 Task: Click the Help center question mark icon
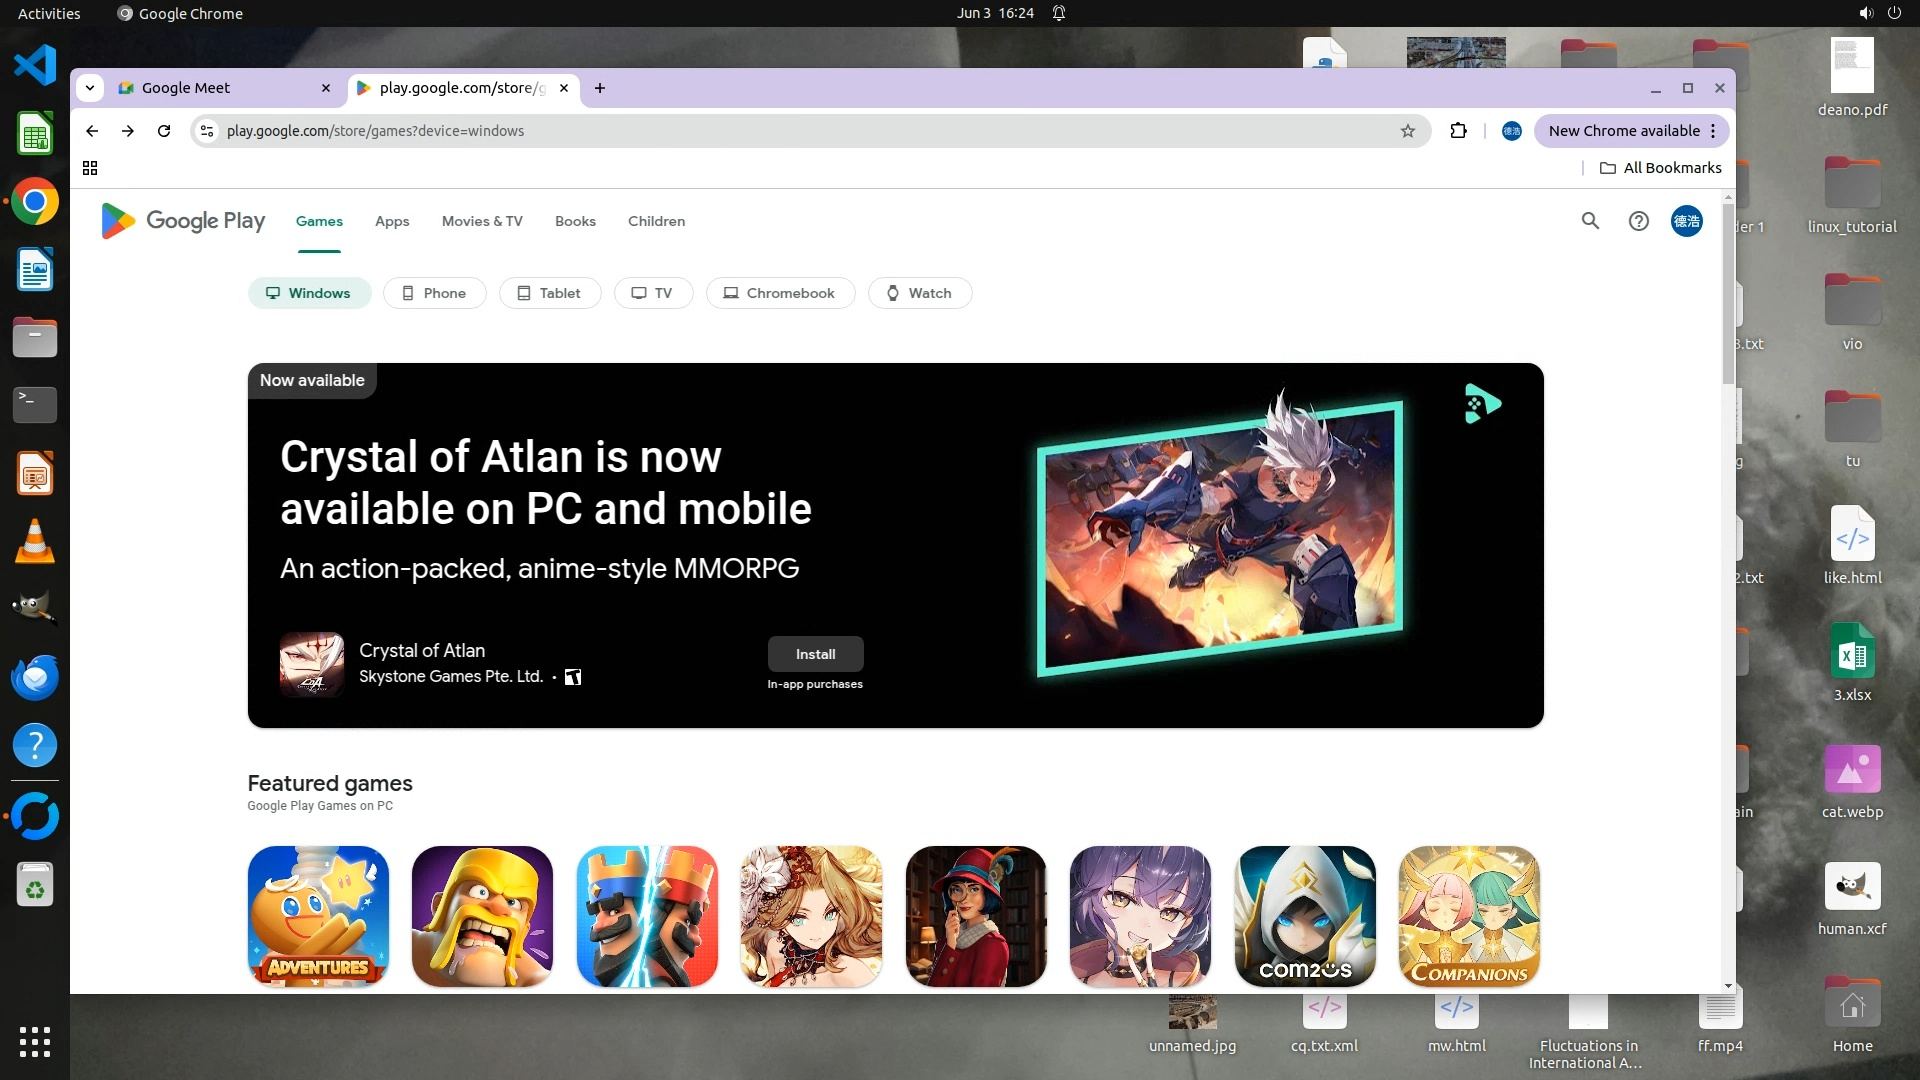point(1638,221)
